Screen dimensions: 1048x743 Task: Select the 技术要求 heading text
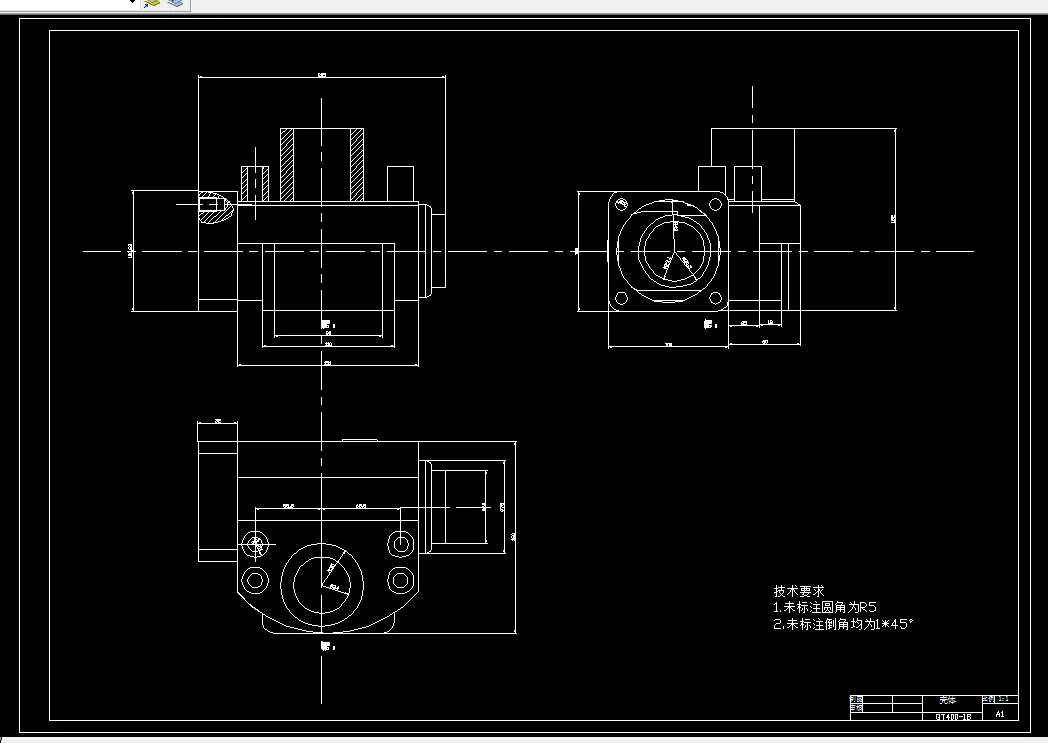[799, 591]
